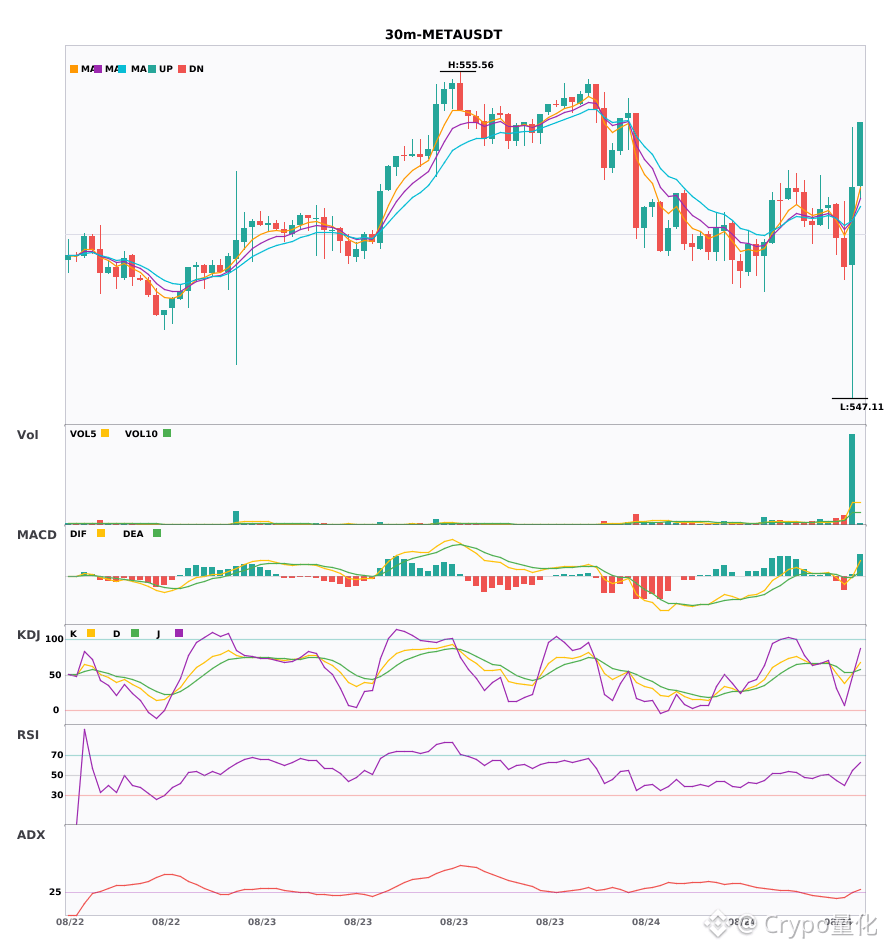
Task: Click the RSI 30 level label
Action: 57,795
